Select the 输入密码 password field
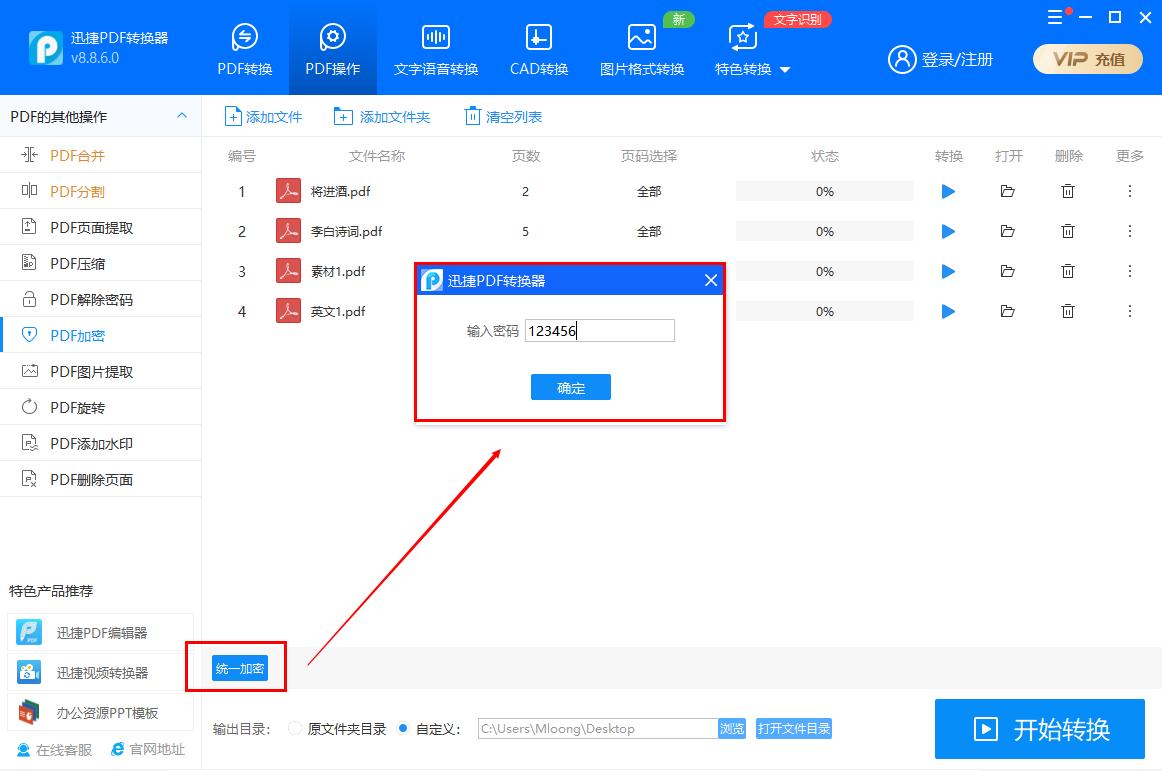The width and height of the screenshot is (1162, 771). (x=599, y=330)
